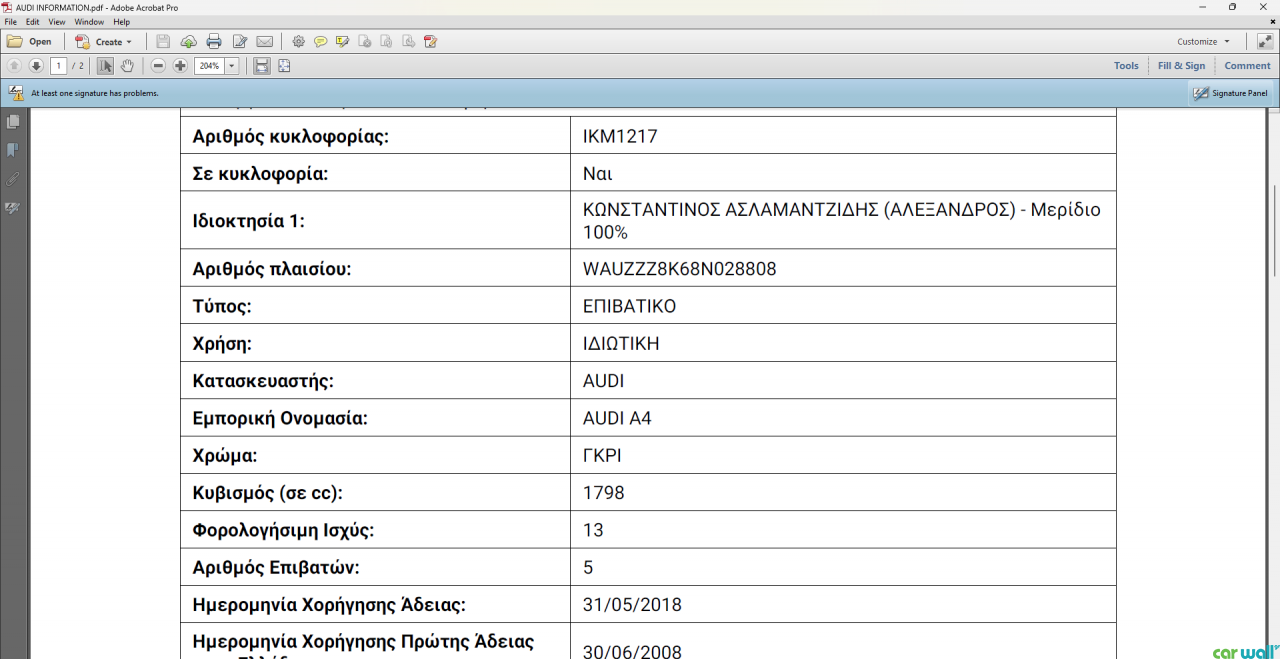This screenshot has width=1280, height=659.
Task: Click the zoom in plus button
Action: coord(180,66)
